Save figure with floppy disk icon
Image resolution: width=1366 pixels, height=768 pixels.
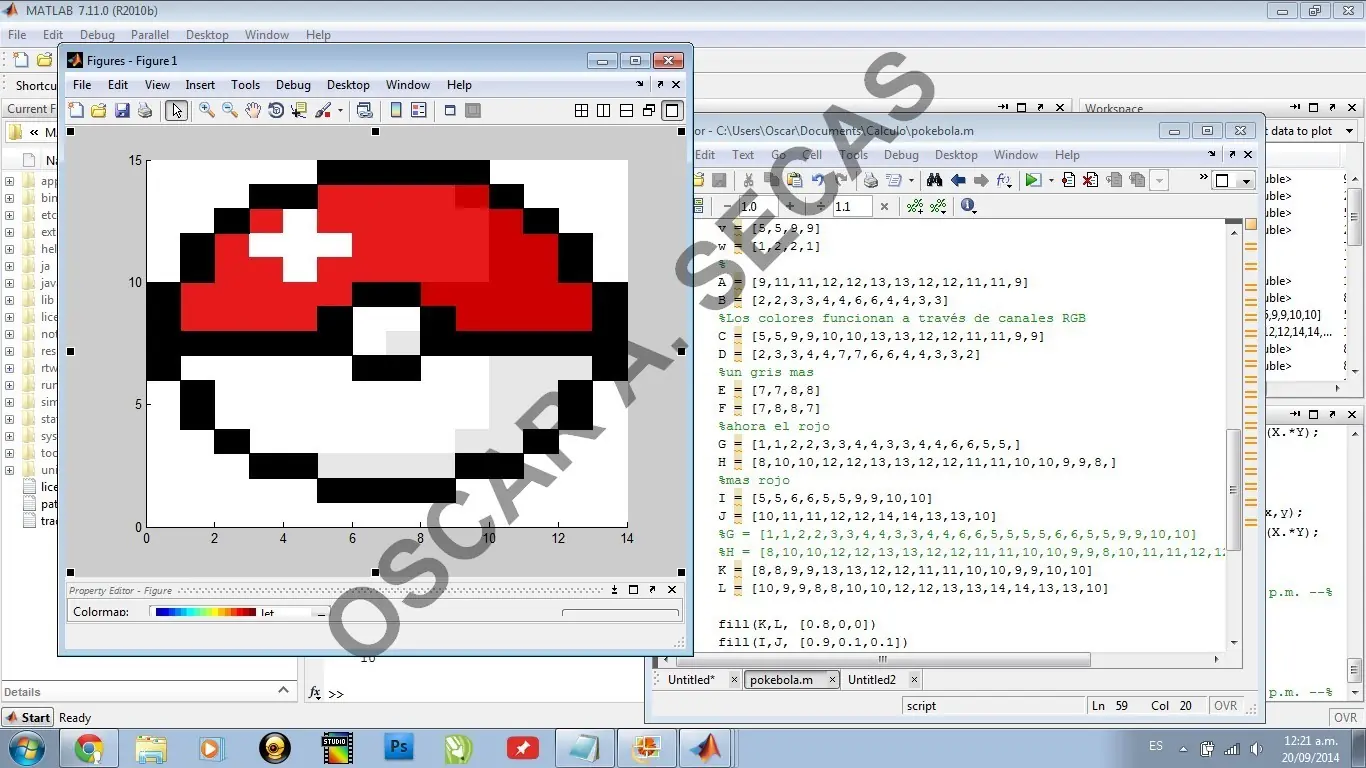point(122,110)
